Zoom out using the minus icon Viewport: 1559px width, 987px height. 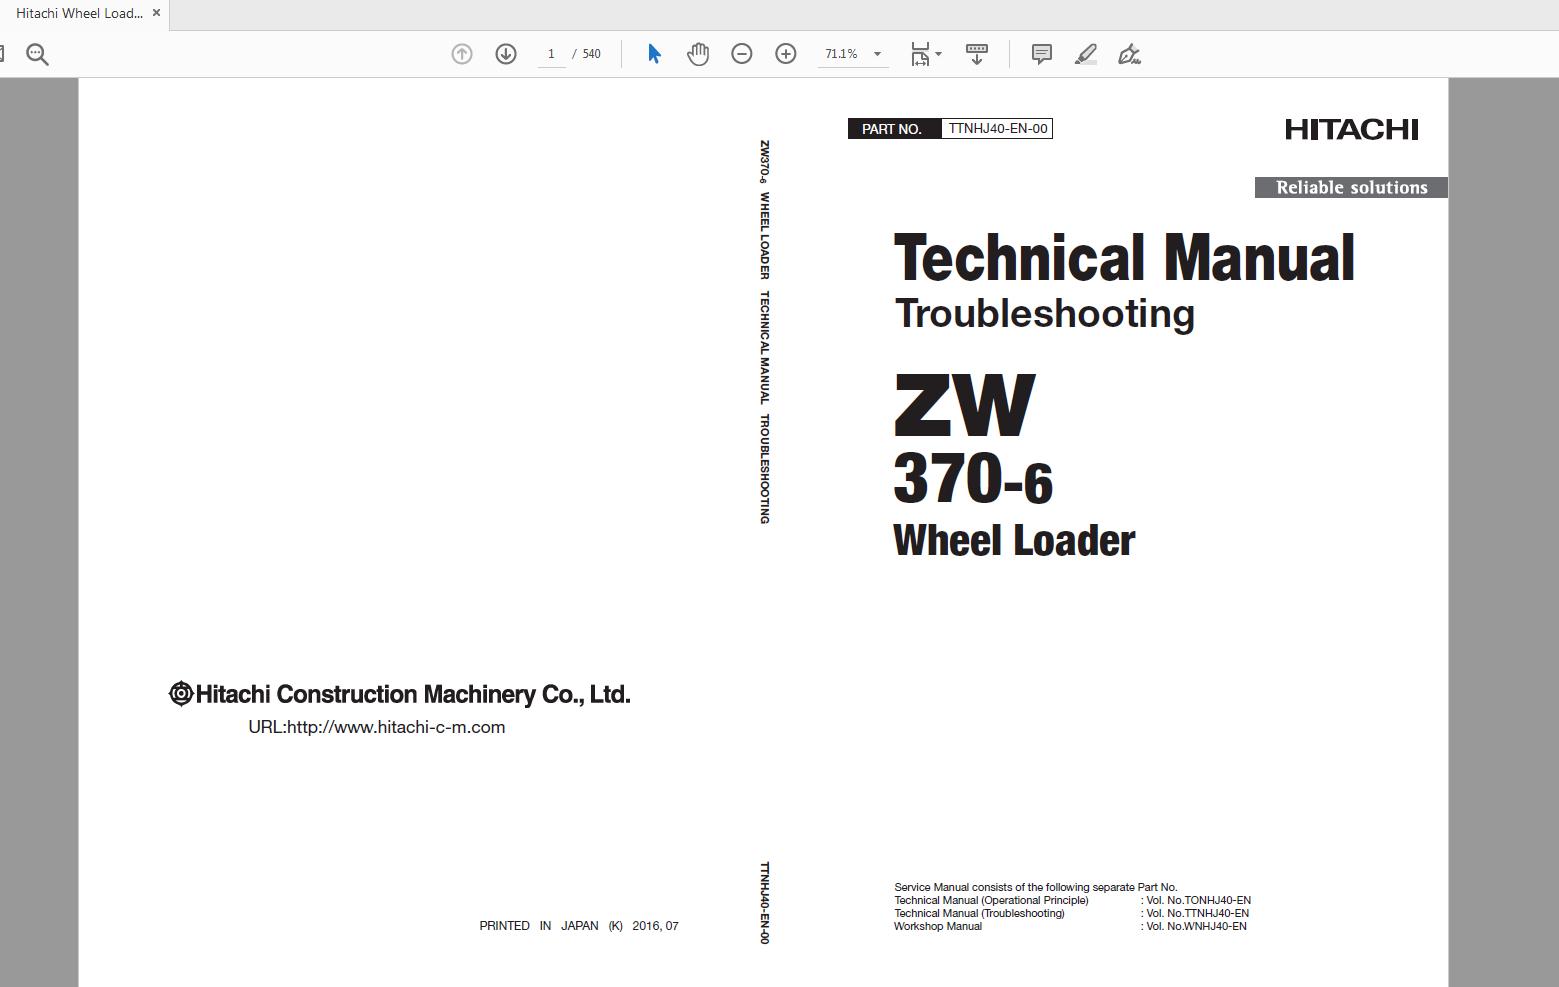pyautogui.click(x=741, y=54)
